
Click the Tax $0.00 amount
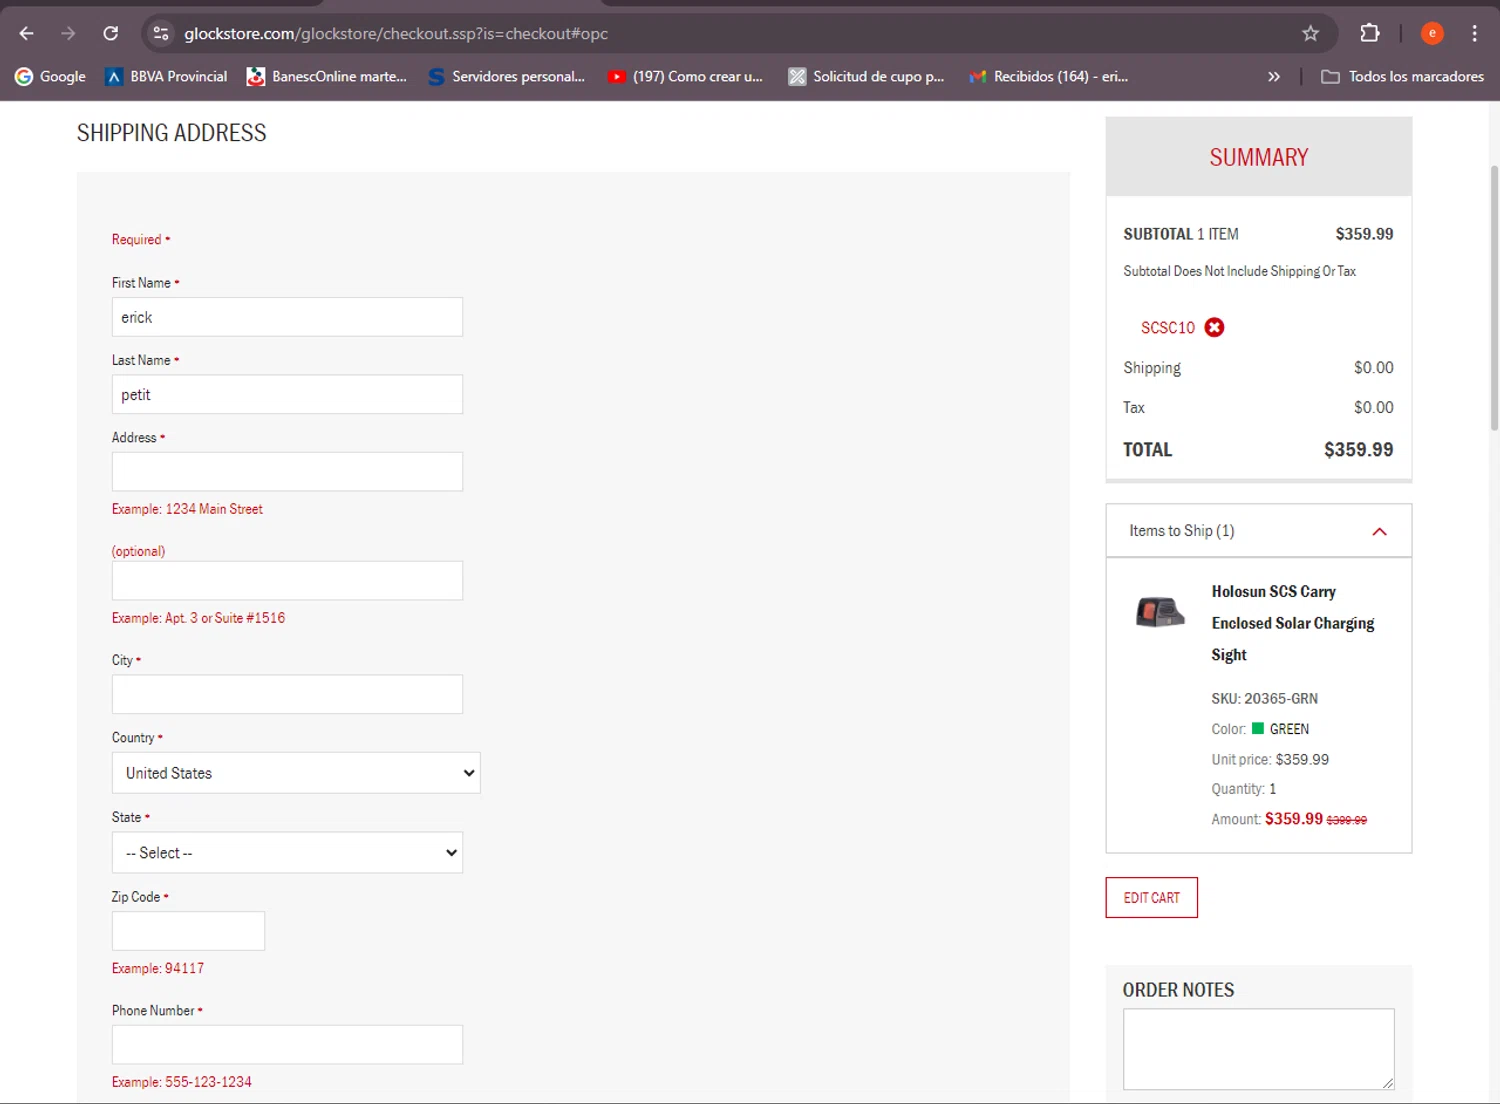click(1373, 407)
